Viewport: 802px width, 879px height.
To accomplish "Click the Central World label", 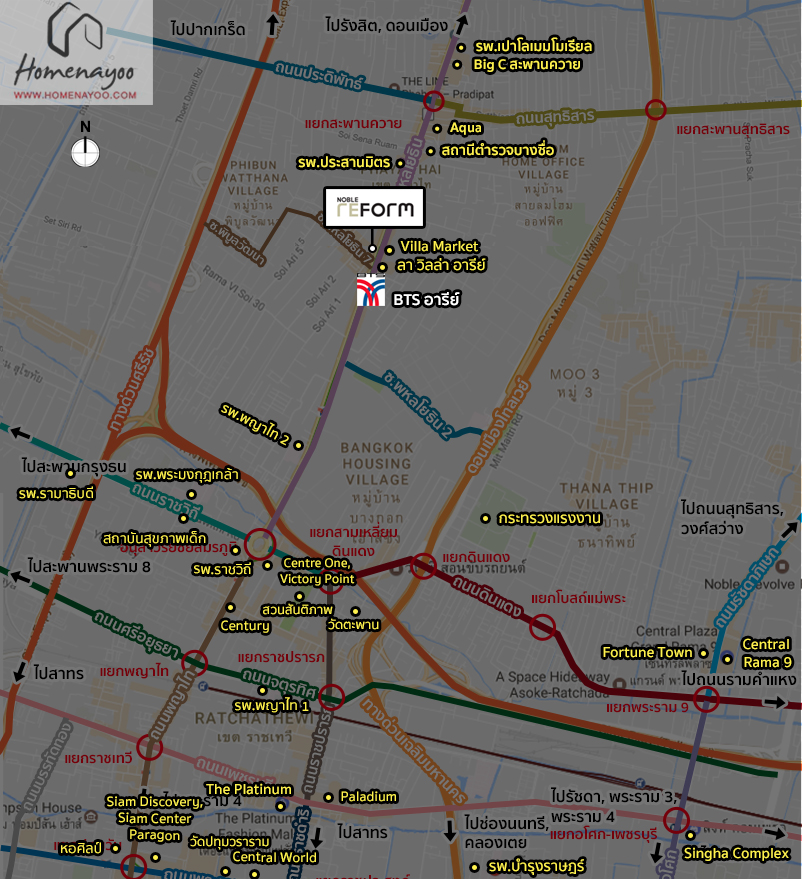I will click(x=275, y=858).
